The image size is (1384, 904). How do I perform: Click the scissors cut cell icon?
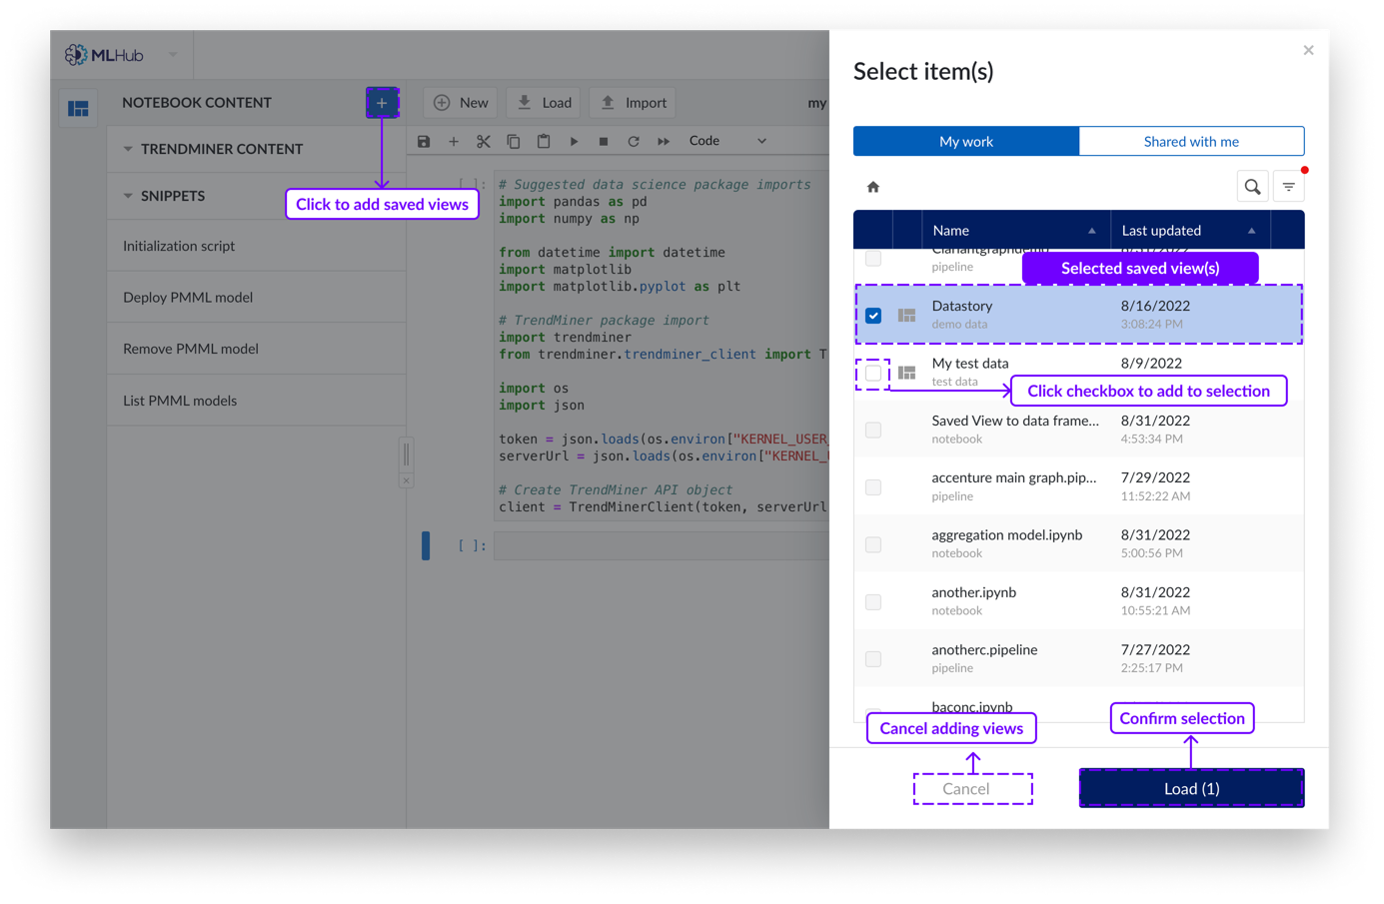(x=483, y=142)
